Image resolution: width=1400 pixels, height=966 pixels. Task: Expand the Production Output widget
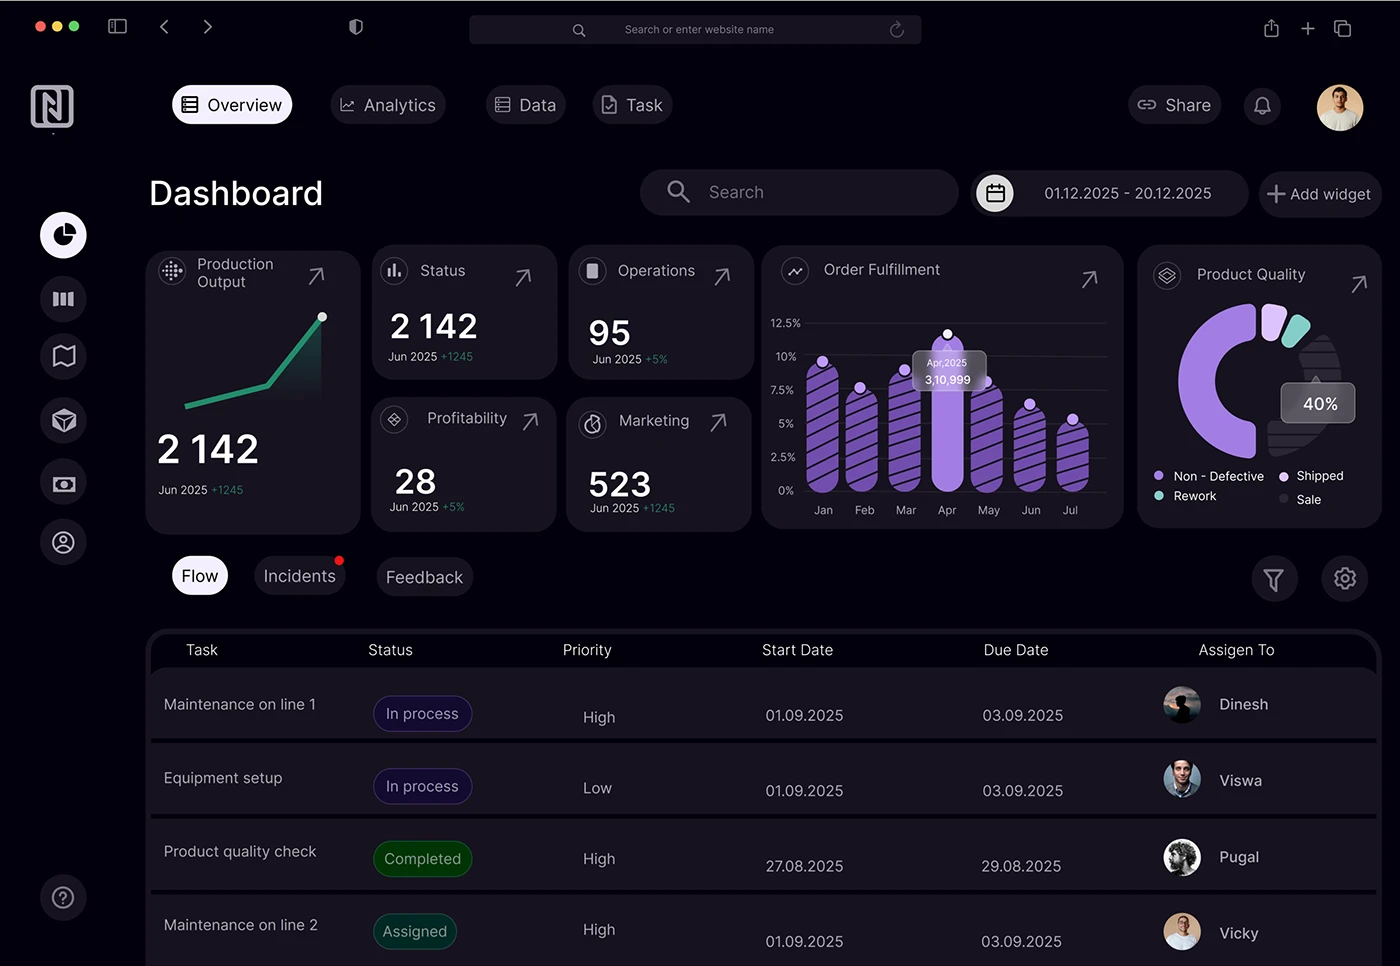click(317, 275)
